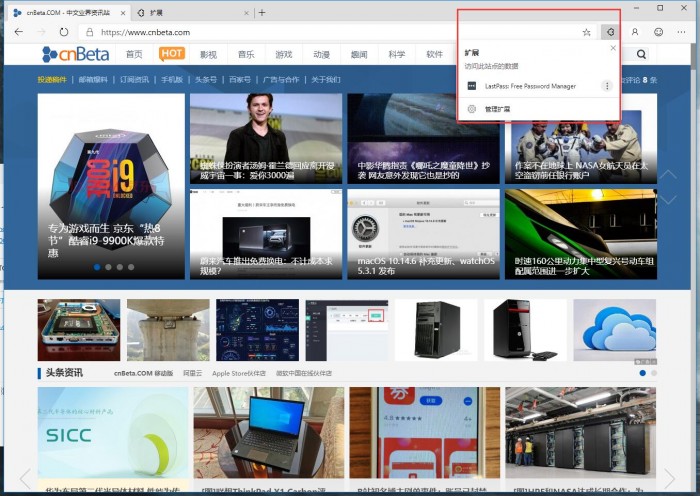Open the HOT navigation item
This screenshot has height=496, width=700.
pos(171,54)
